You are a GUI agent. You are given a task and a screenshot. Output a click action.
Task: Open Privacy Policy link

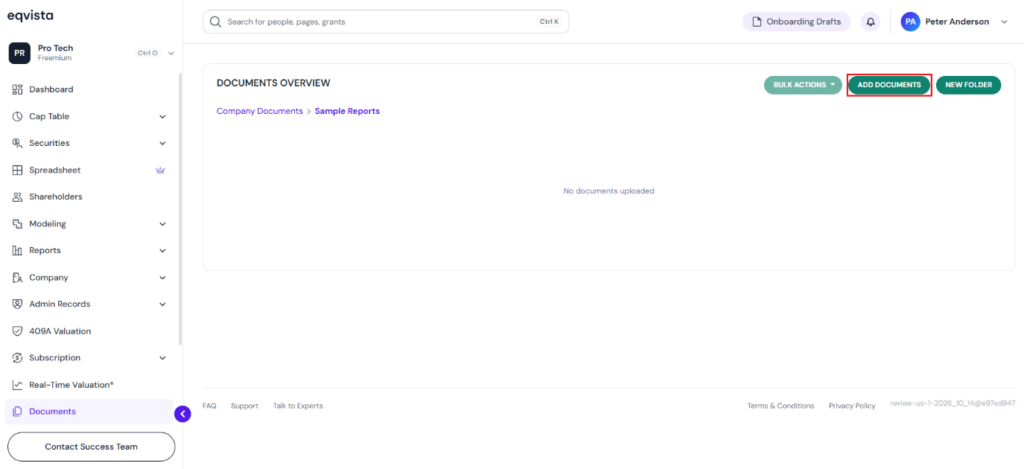point(852,406)
